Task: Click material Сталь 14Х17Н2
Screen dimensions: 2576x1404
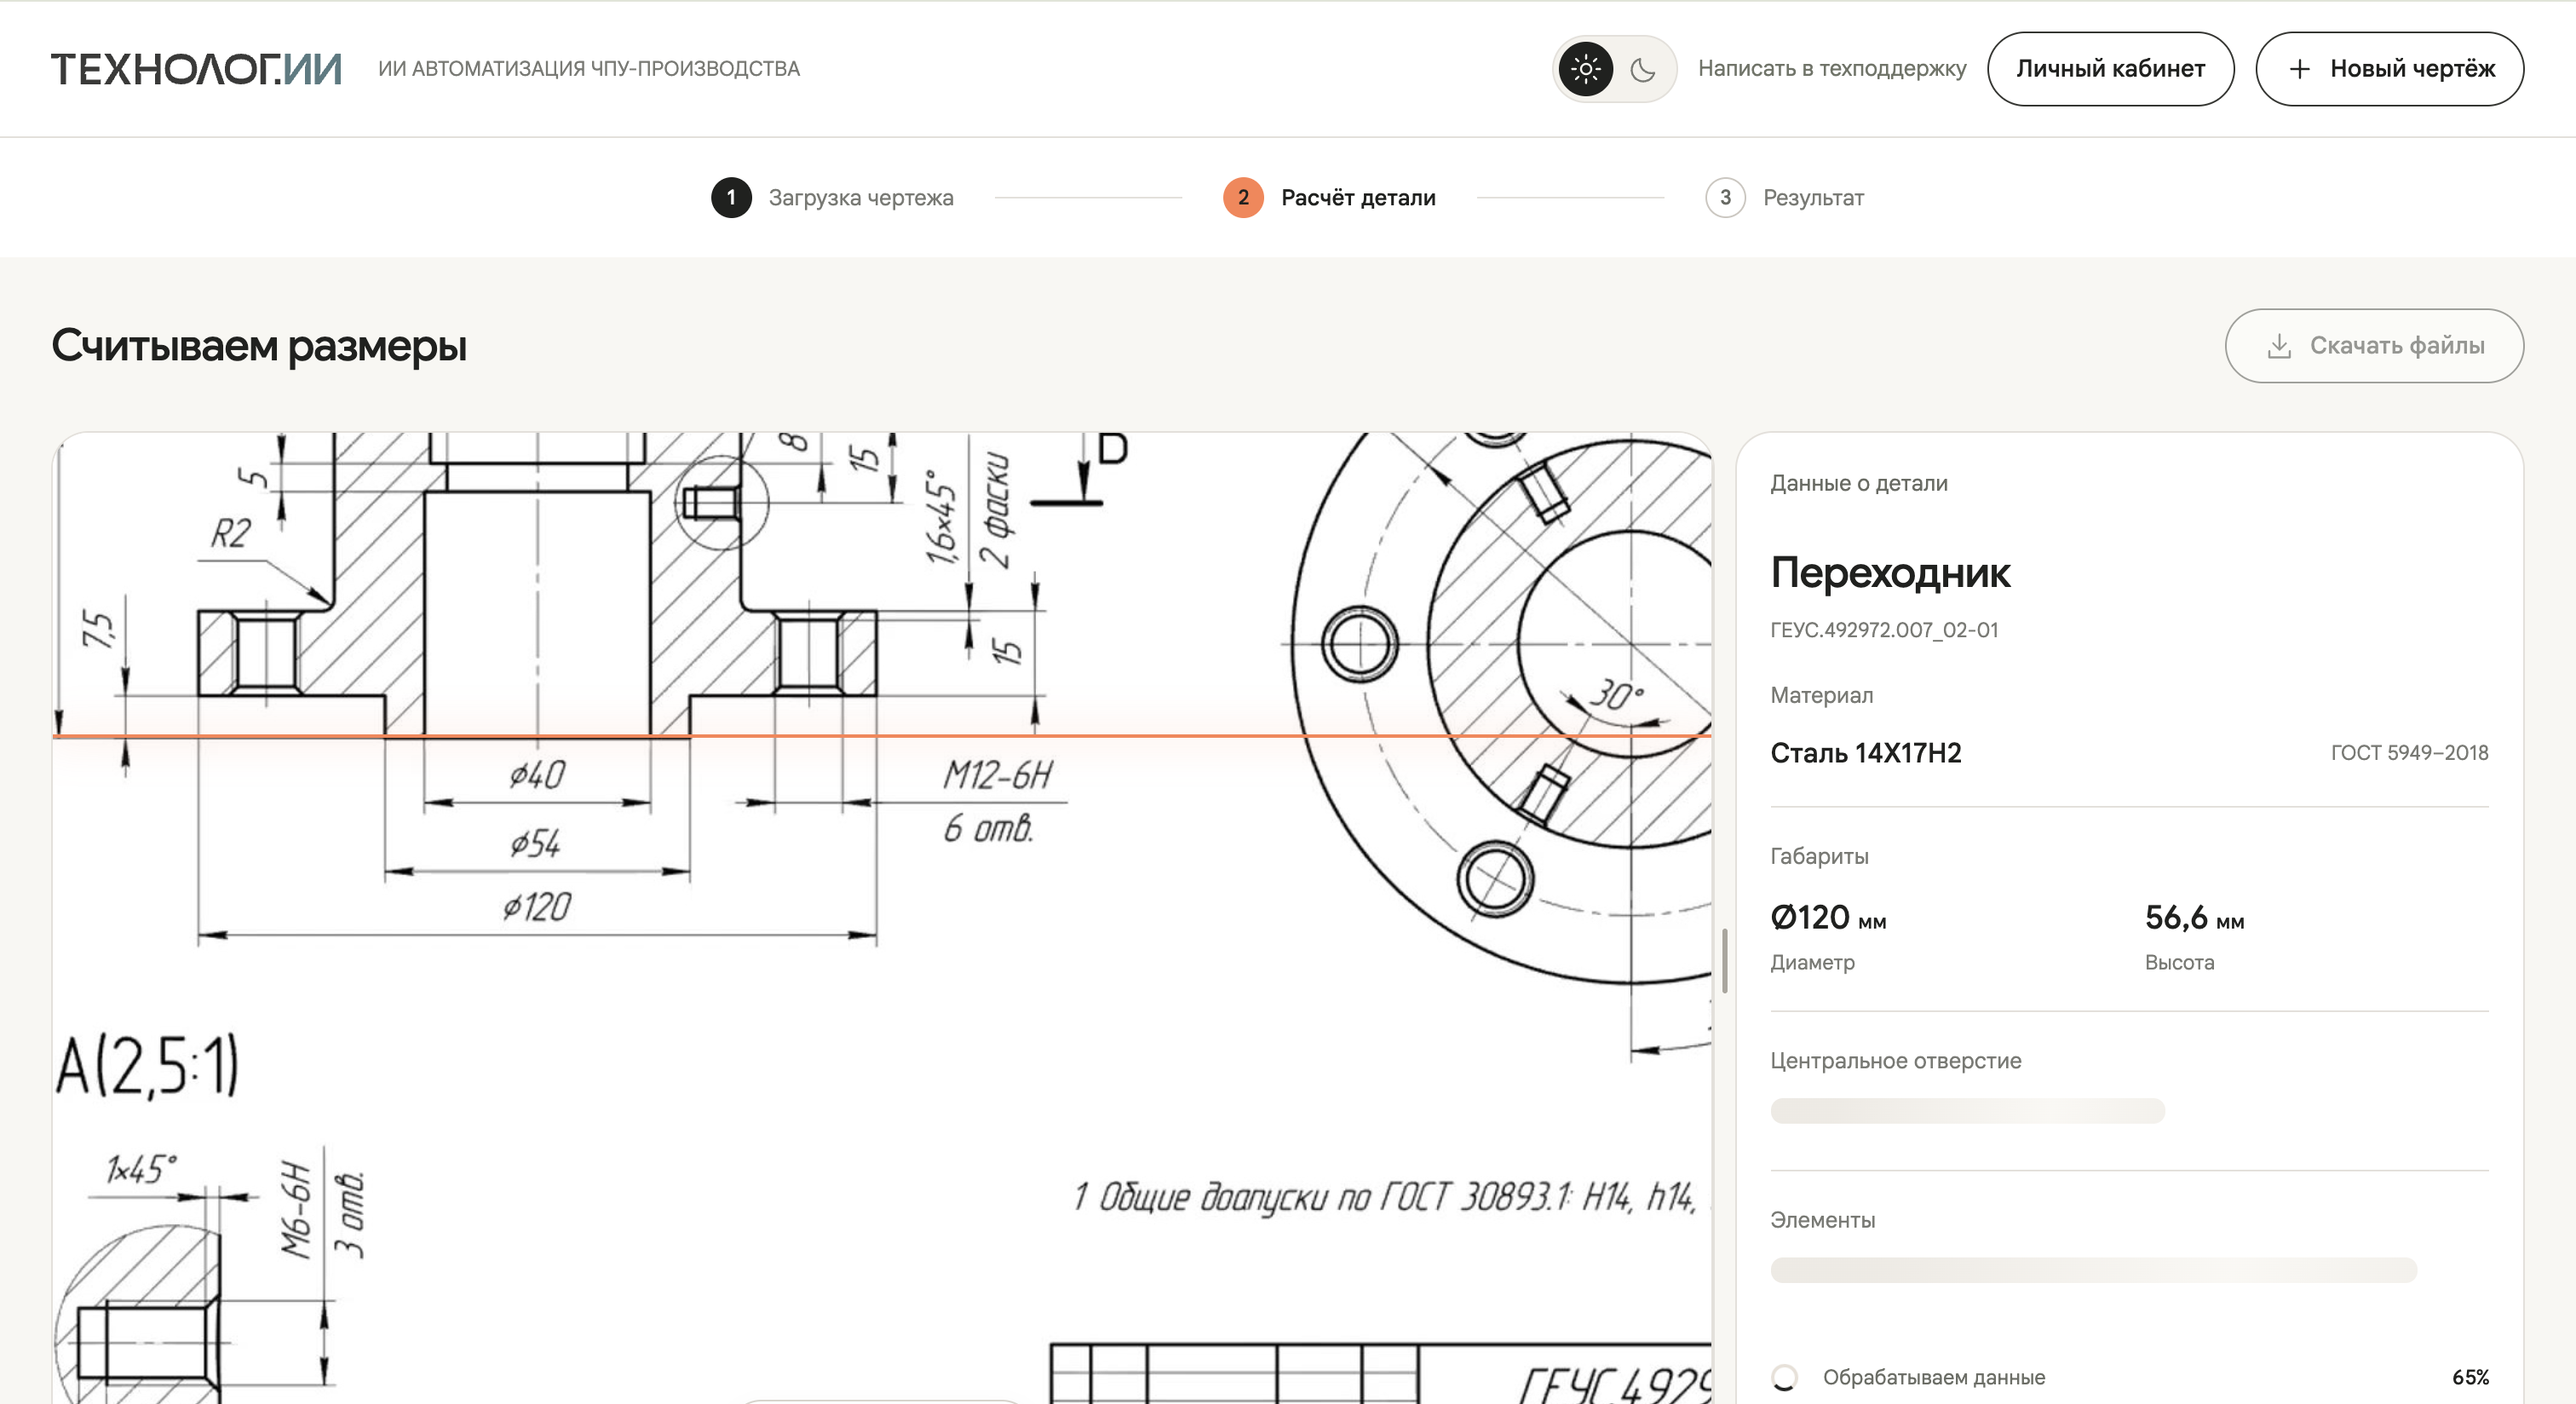Action: (1865, 752)
